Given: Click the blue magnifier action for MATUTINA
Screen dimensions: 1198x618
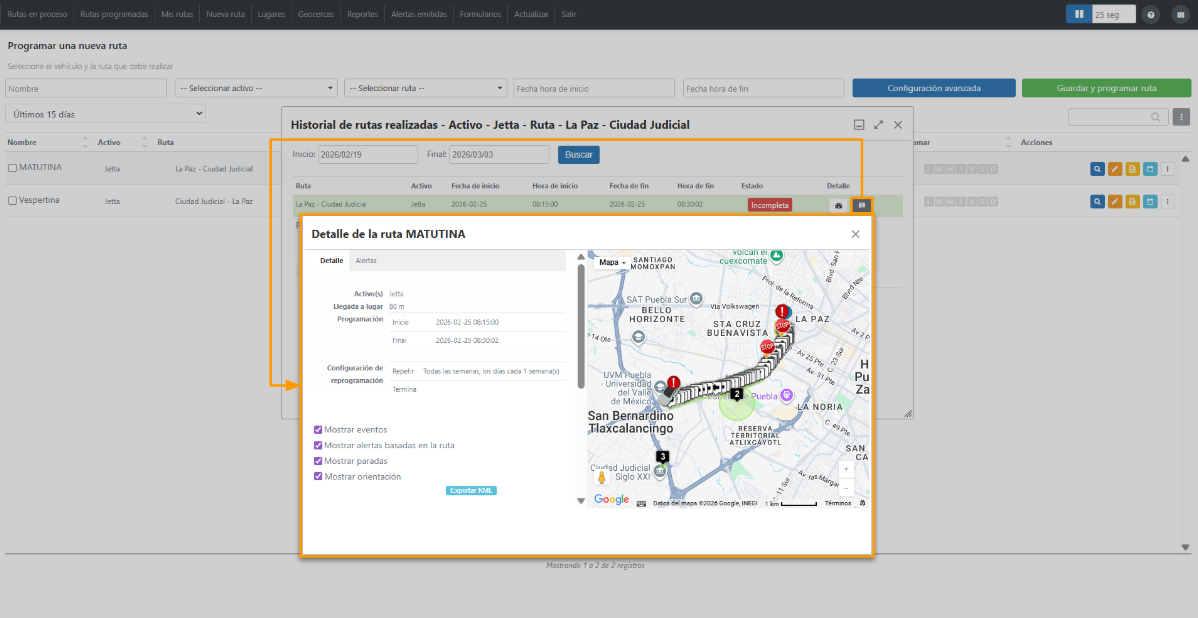Looking at the screenshot, I should click(1097, 169).
